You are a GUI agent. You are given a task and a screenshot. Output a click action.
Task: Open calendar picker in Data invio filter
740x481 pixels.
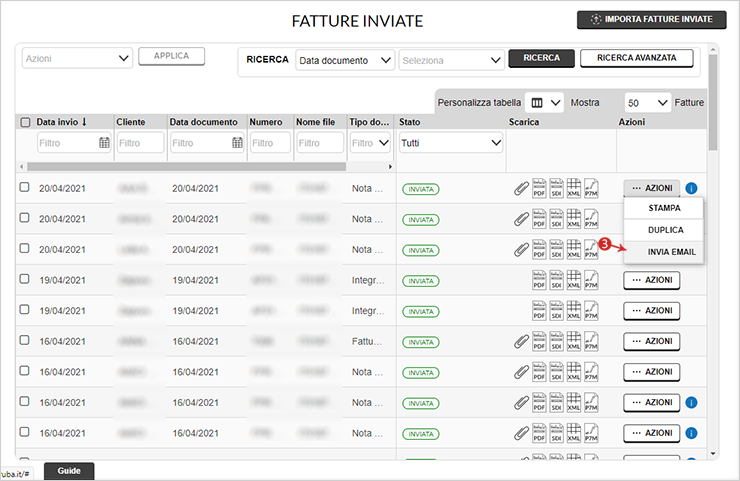pyautogui.click(x=104, y=143)
